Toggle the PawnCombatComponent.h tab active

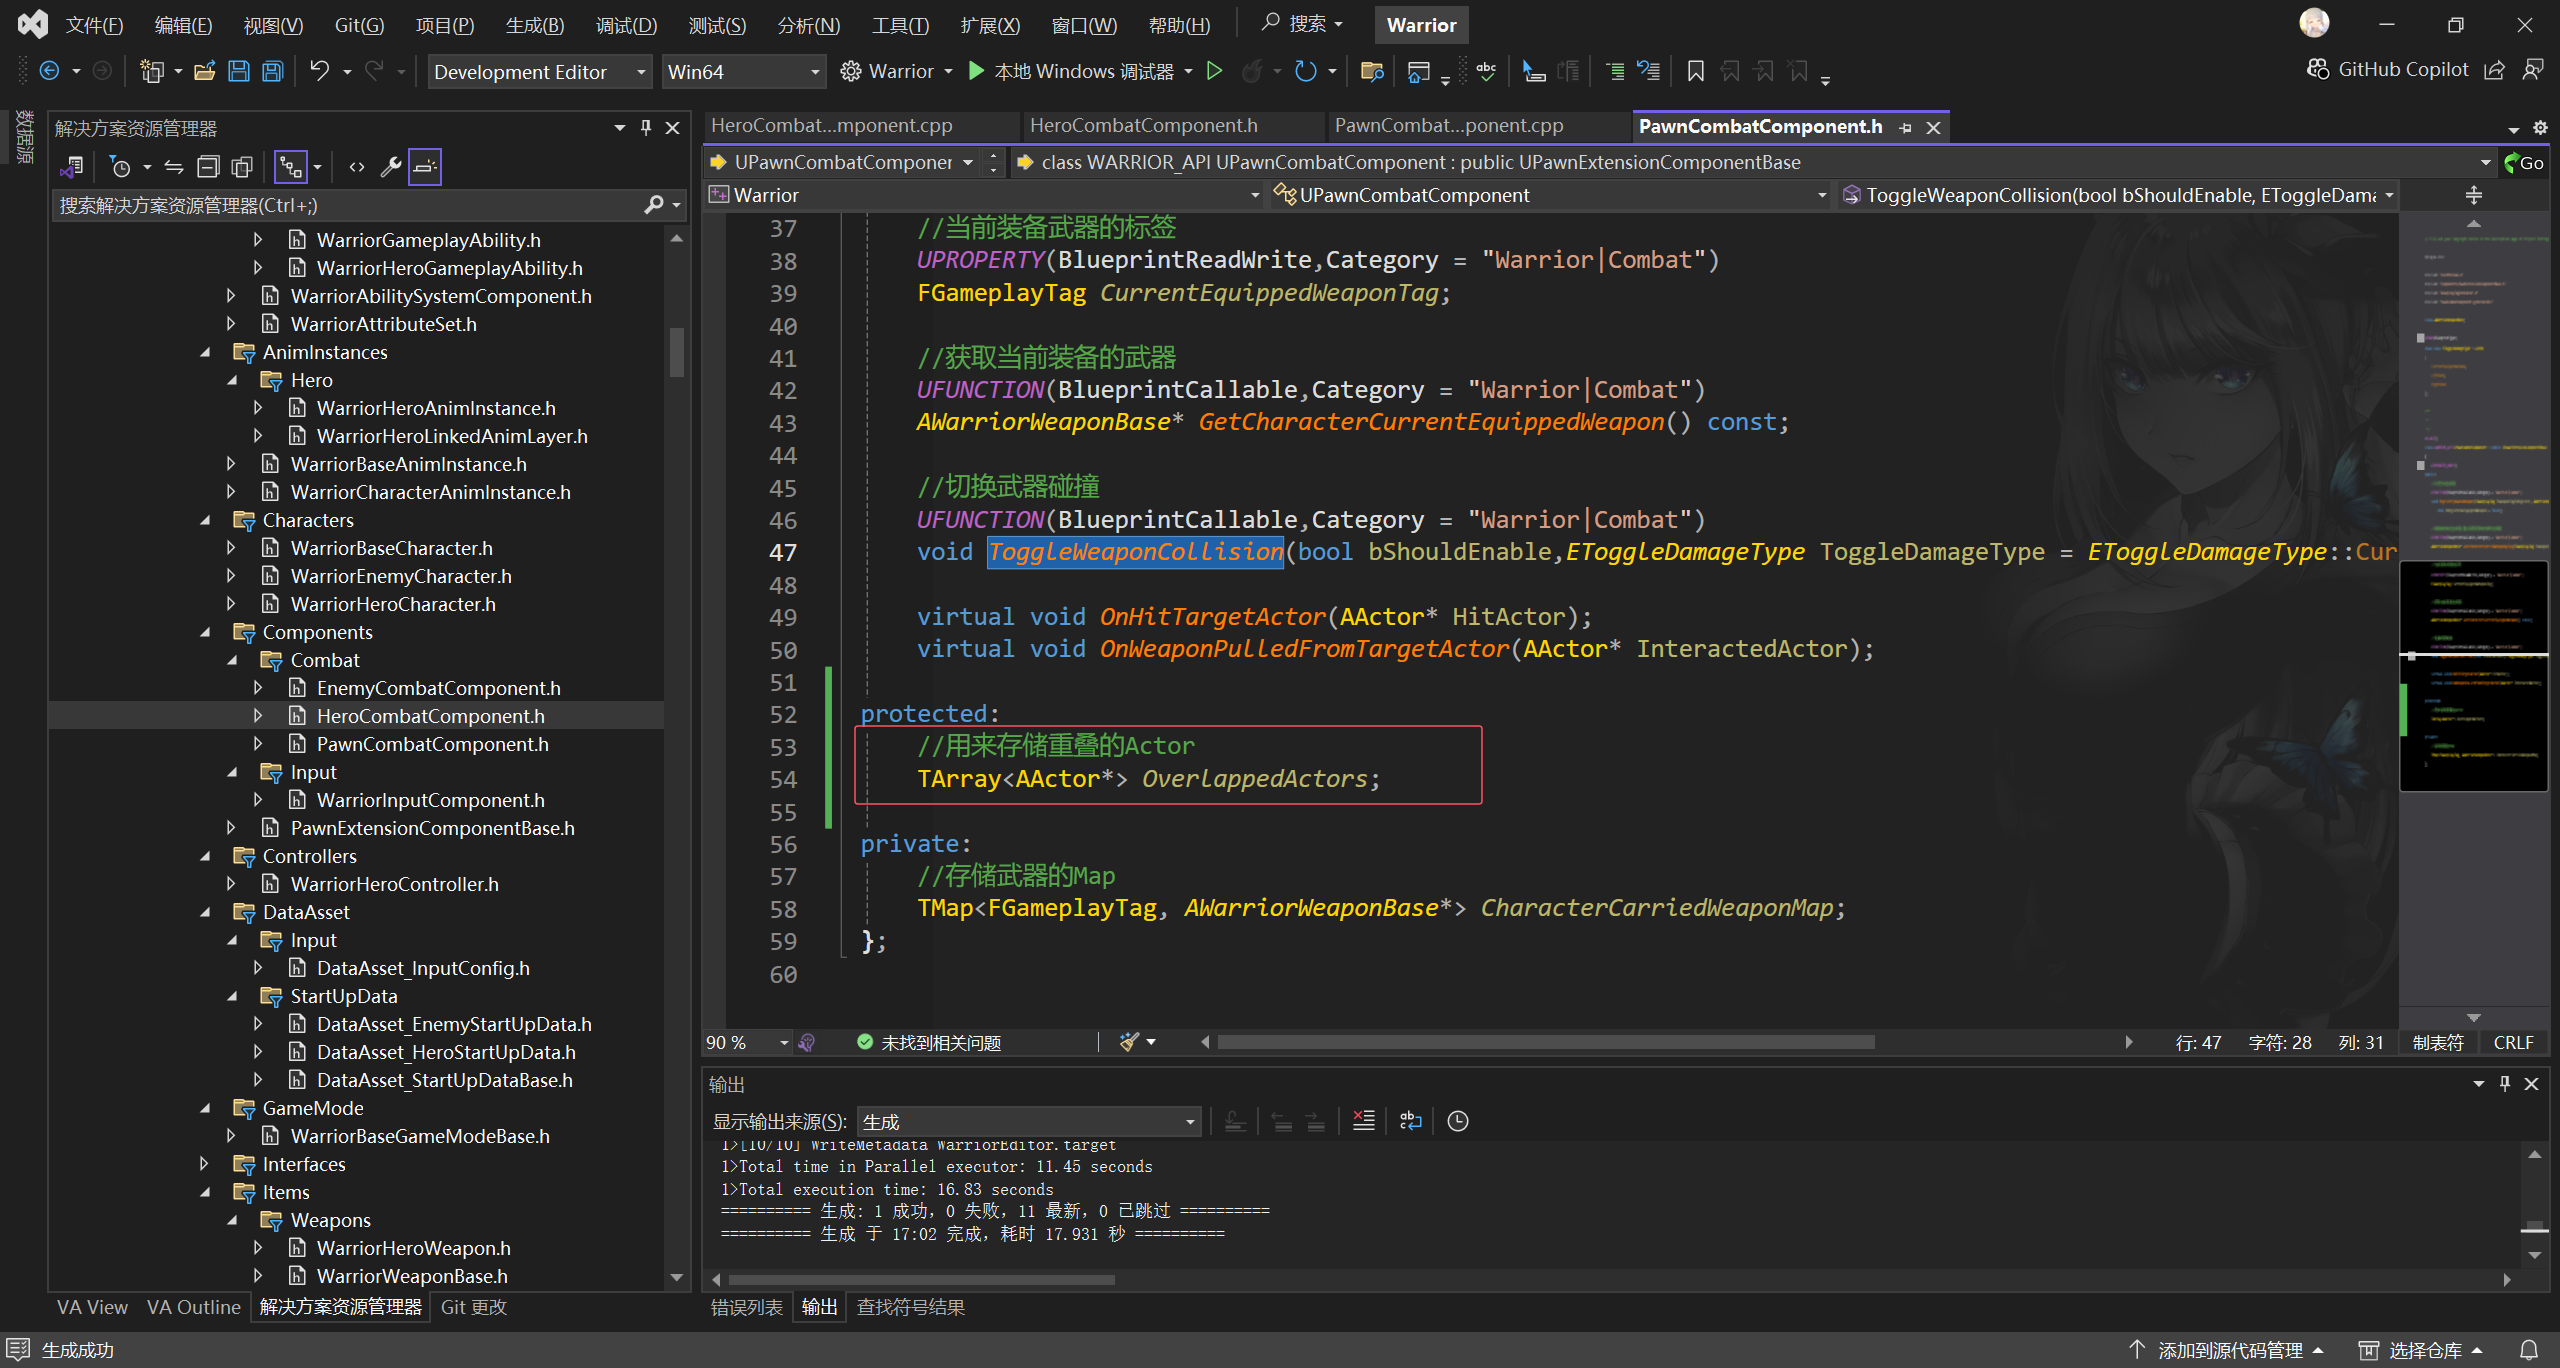tap(1761, 125)
